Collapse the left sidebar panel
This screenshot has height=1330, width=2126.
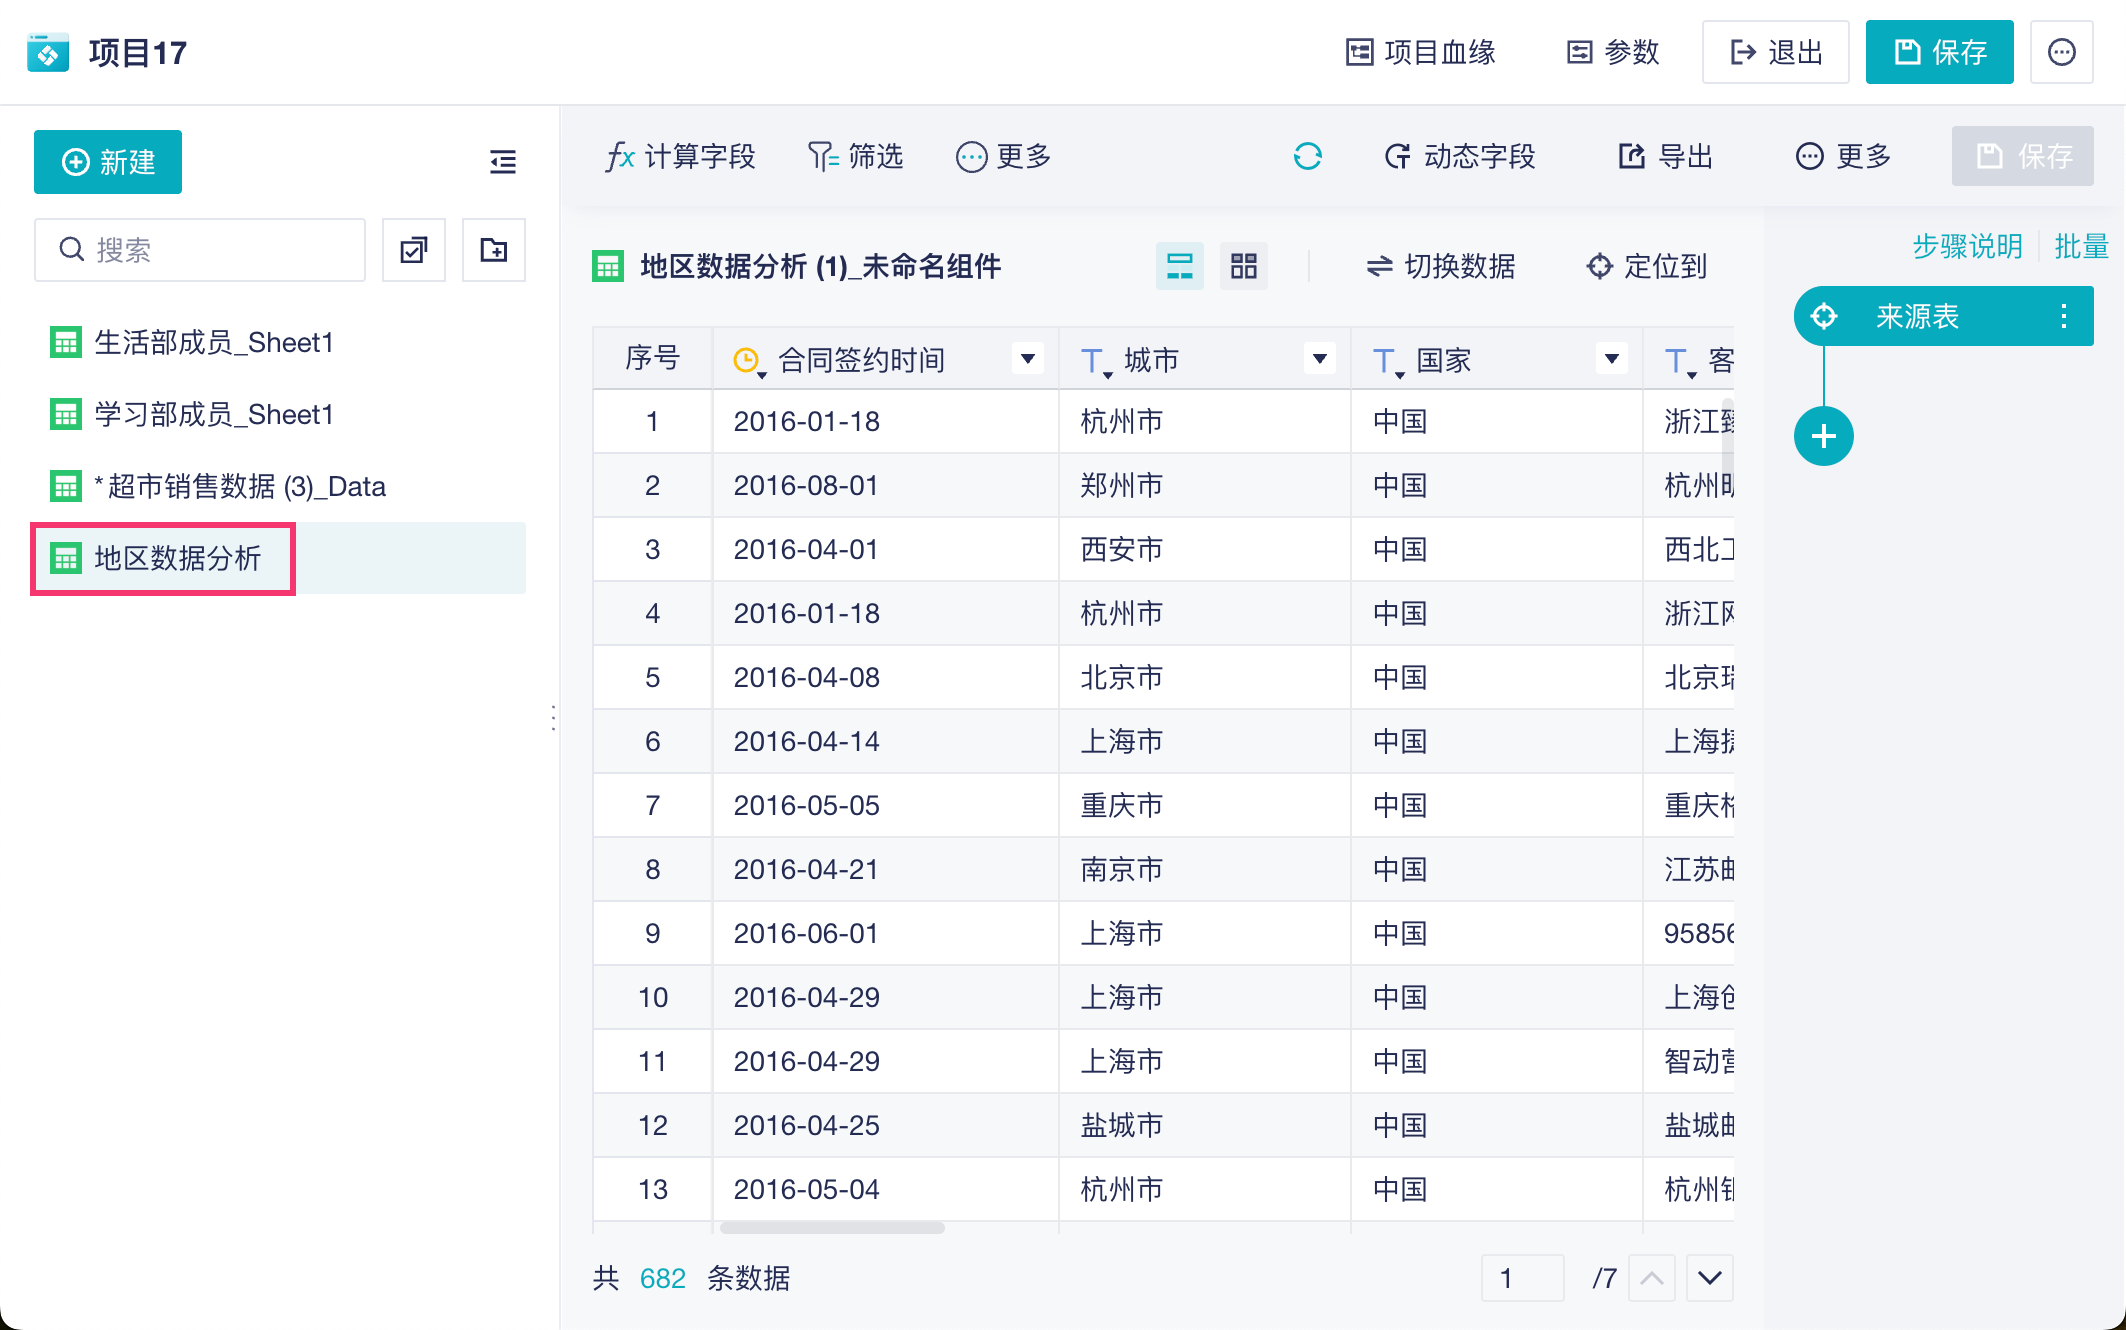pos(502,162)
